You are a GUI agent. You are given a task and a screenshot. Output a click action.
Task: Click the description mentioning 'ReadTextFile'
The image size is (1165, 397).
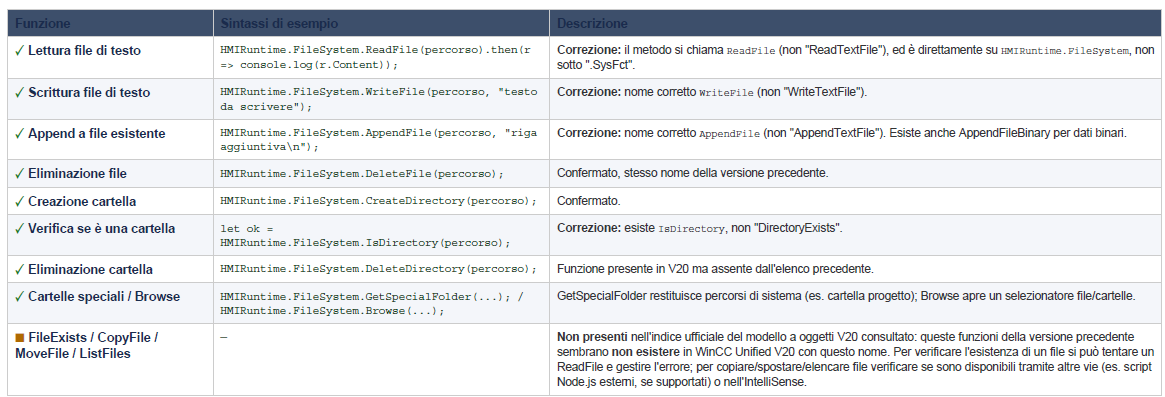(856, 57)
